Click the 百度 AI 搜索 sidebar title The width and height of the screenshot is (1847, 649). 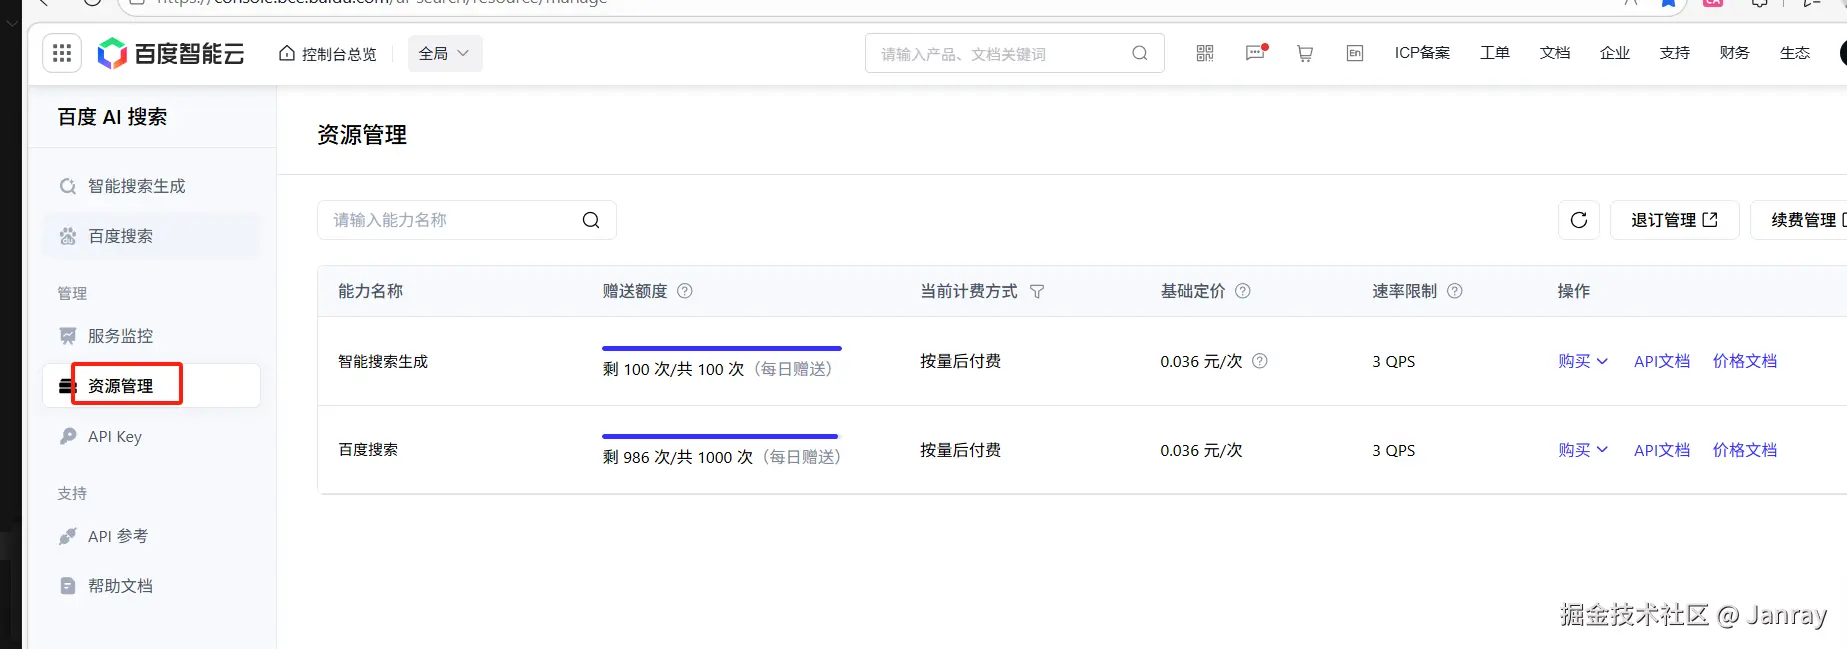[113, 117]
